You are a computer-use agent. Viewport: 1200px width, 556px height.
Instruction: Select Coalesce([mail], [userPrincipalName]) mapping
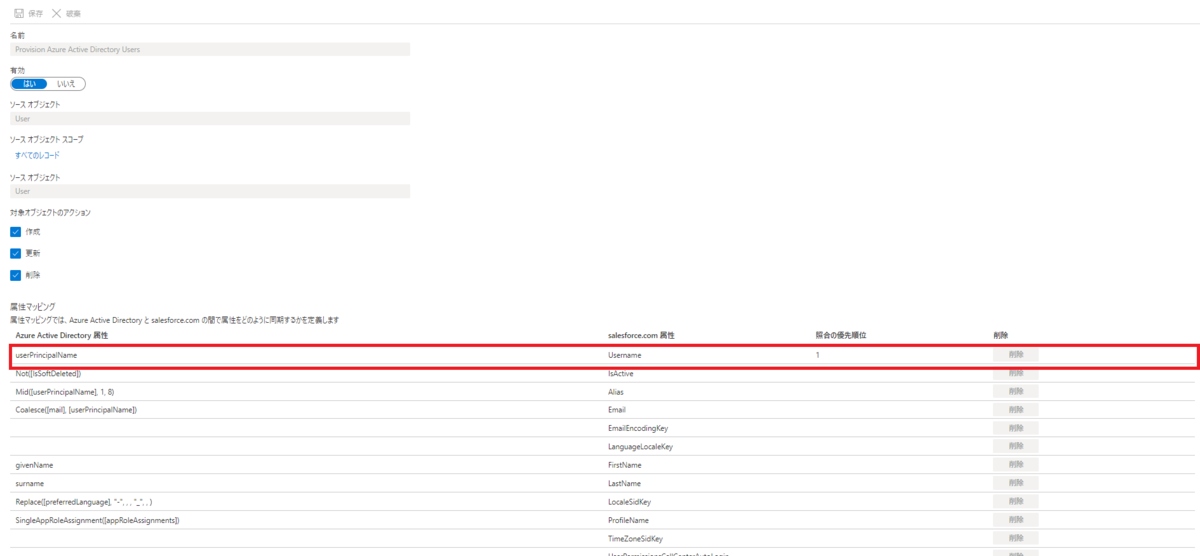pyautogui.click(x=76, y=409)
